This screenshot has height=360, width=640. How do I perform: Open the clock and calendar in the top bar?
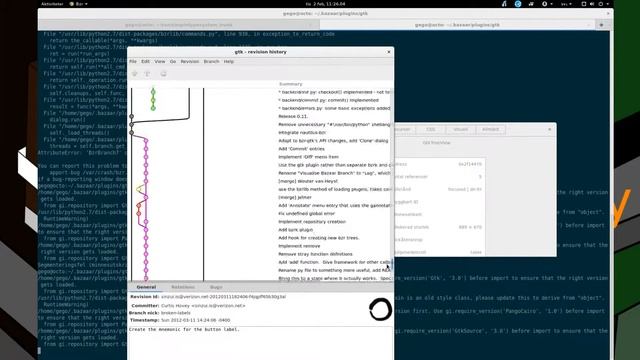coord(325,4)
